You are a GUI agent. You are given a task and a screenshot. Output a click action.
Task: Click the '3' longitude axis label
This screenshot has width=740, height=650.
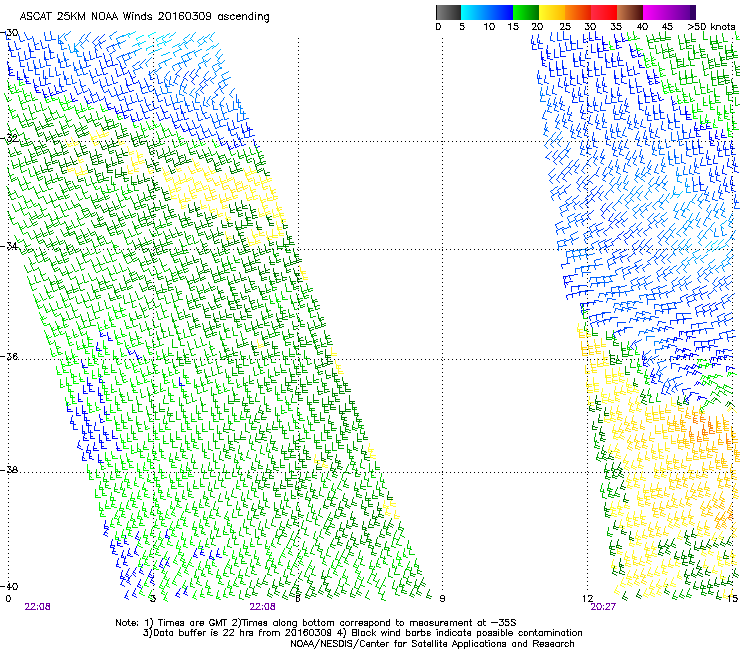tap(153, 599)
